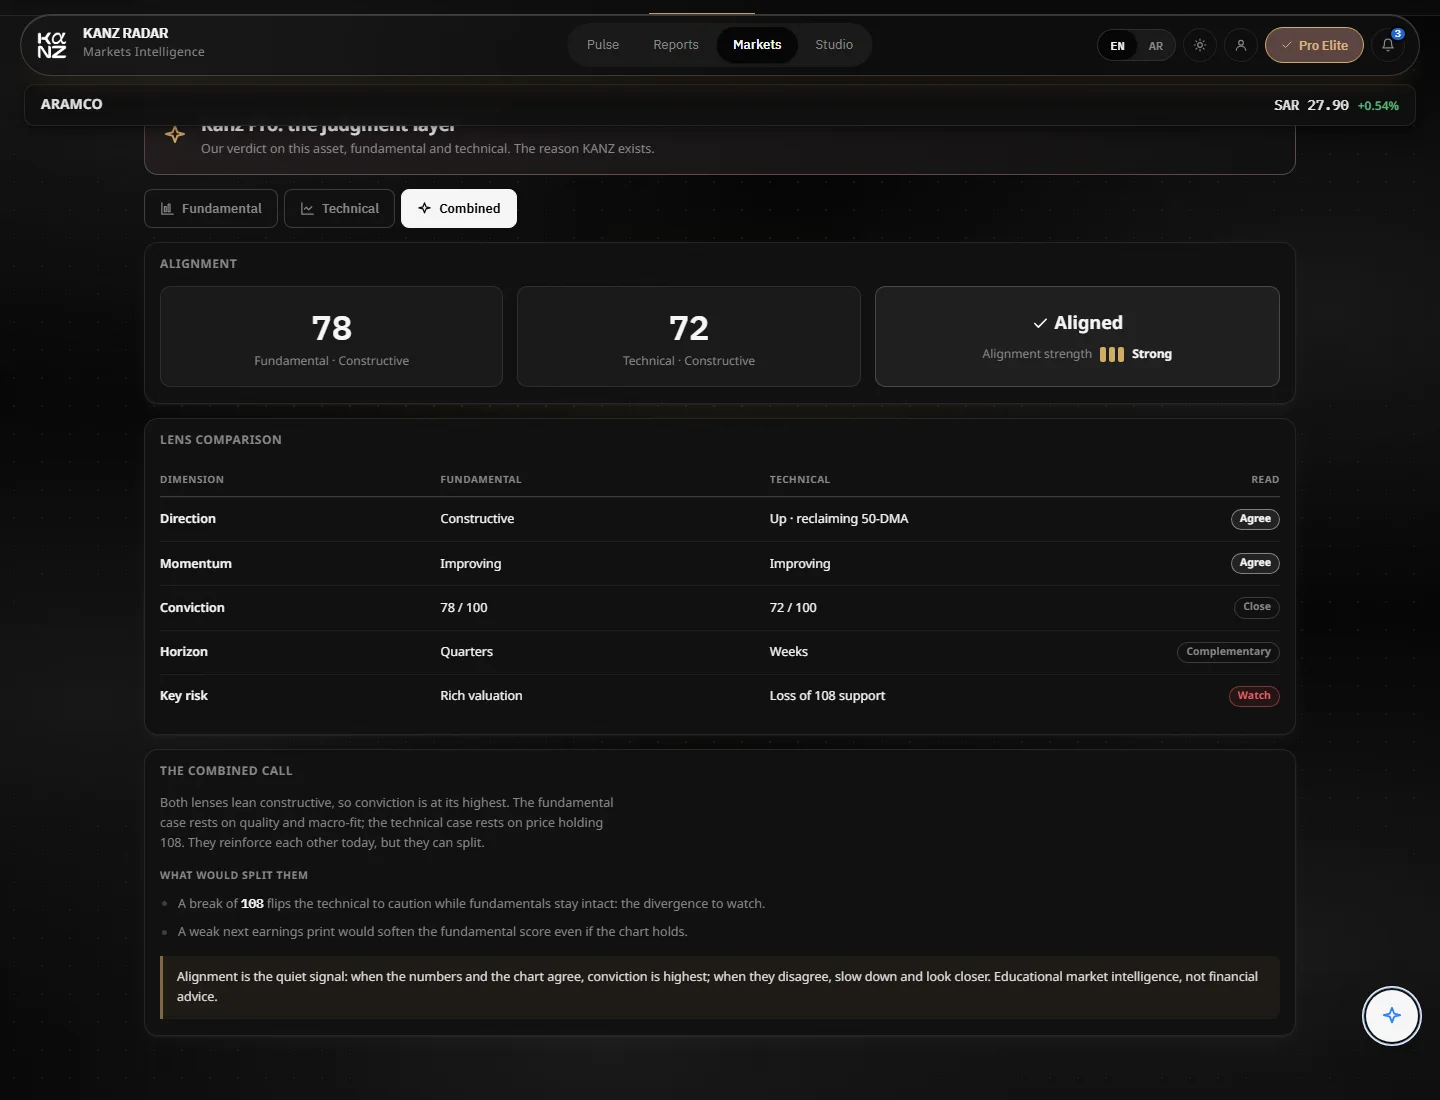Click the Direction dimension label
Image resolution: width=1440 pixels, height=1100 pixels.
(188, 519)
